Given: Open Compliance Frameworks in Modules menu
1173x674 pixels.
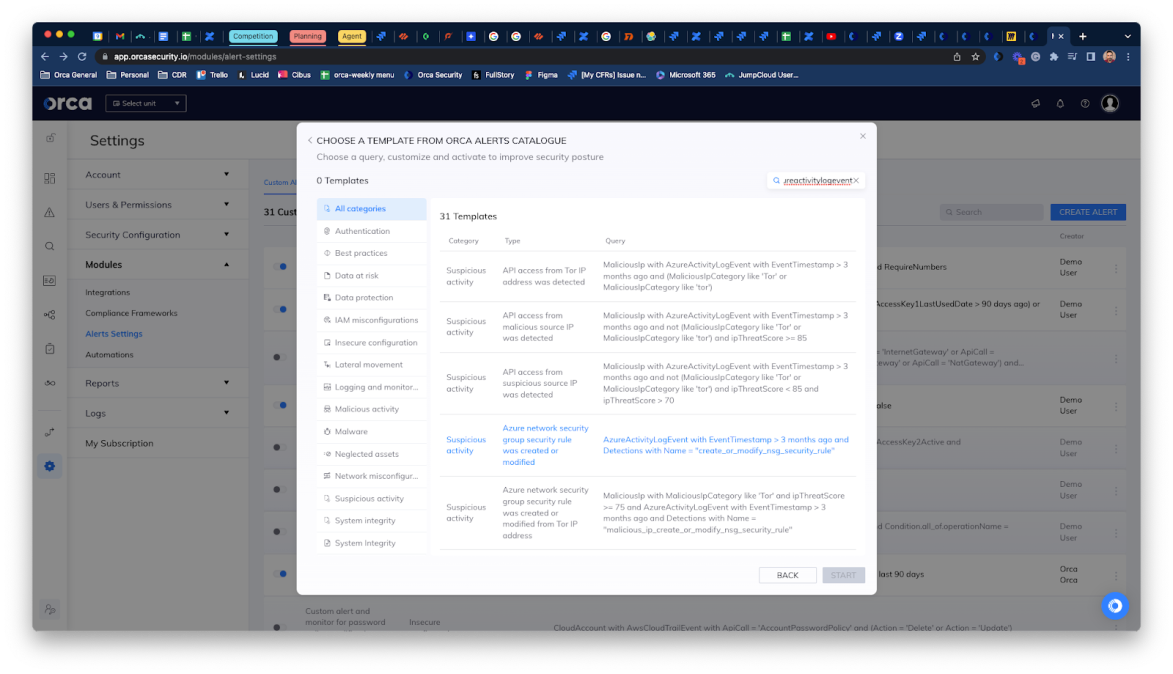Looking at the screenshot, I should tap(131, 313).
